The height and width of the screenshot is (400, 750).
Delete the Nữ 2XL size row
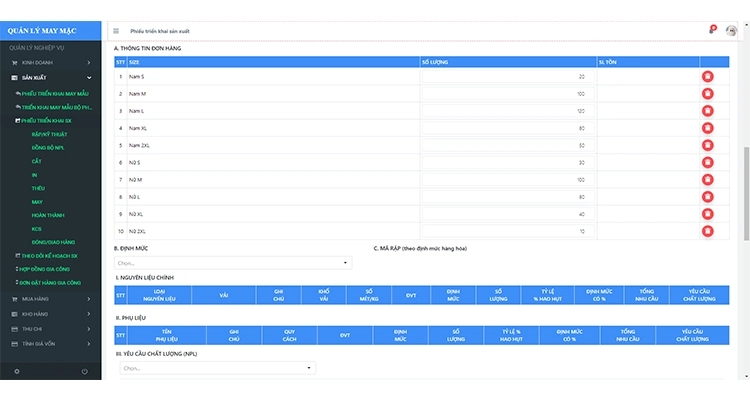click(707, 231)
